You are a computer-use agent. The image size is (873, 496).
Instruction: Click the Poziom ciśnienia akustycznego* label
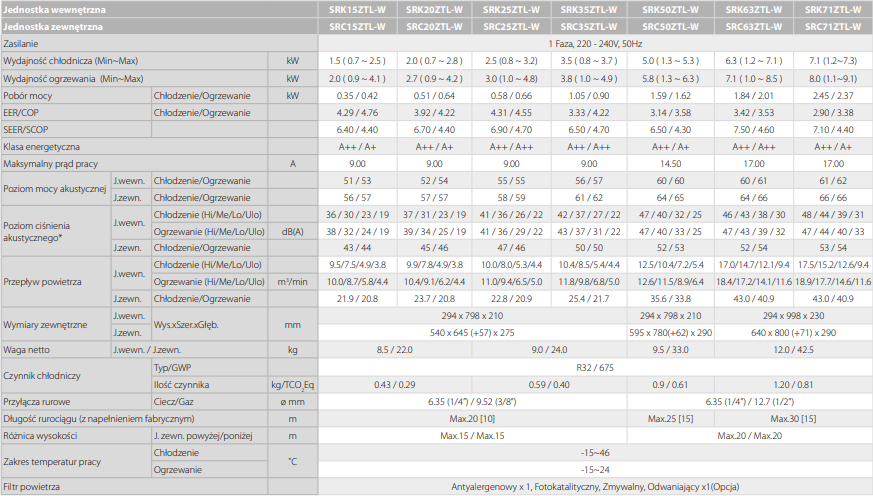(37, 232)
